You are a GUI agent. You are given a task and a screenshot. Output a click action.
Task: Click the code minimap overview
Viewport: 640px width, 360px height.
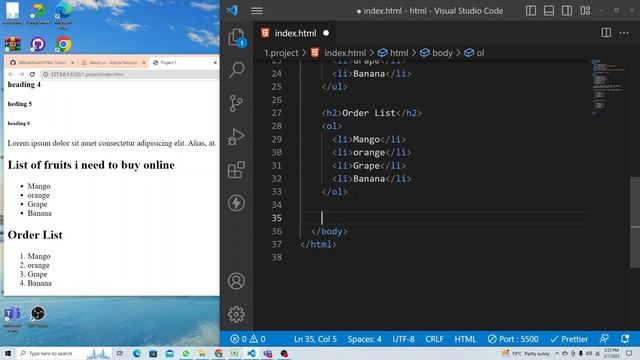coord(608,87)
